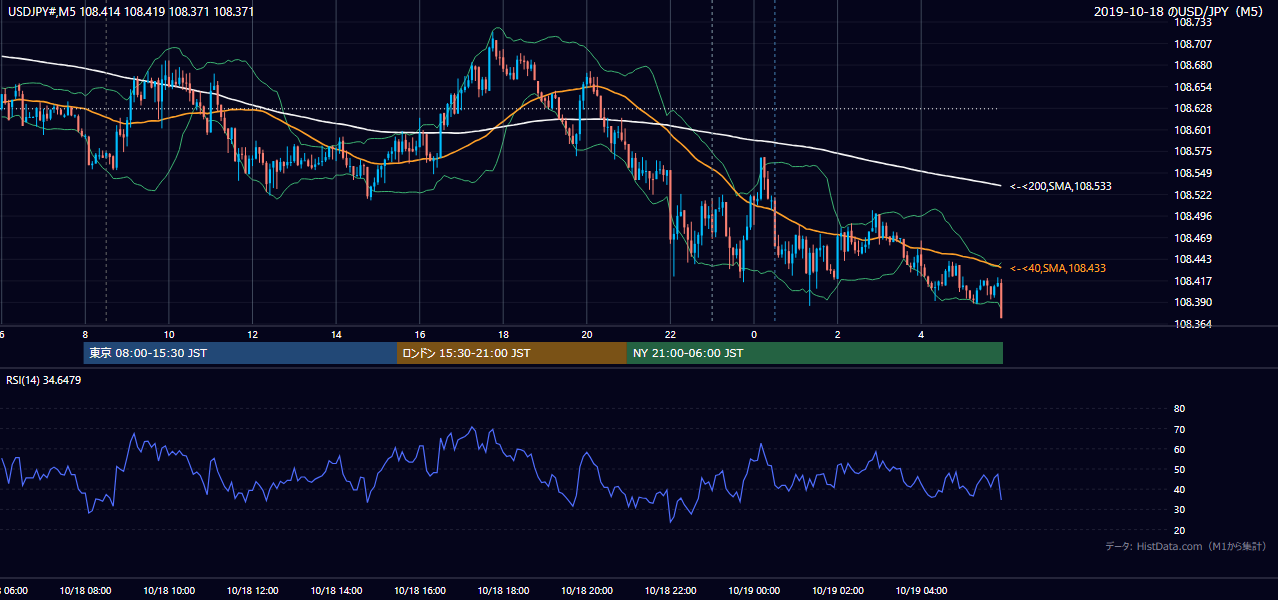This screenshot has width=1278, height=600.
Task: Click the 40,SMA,108.433 indicator label
Action: click(1057, 268)
